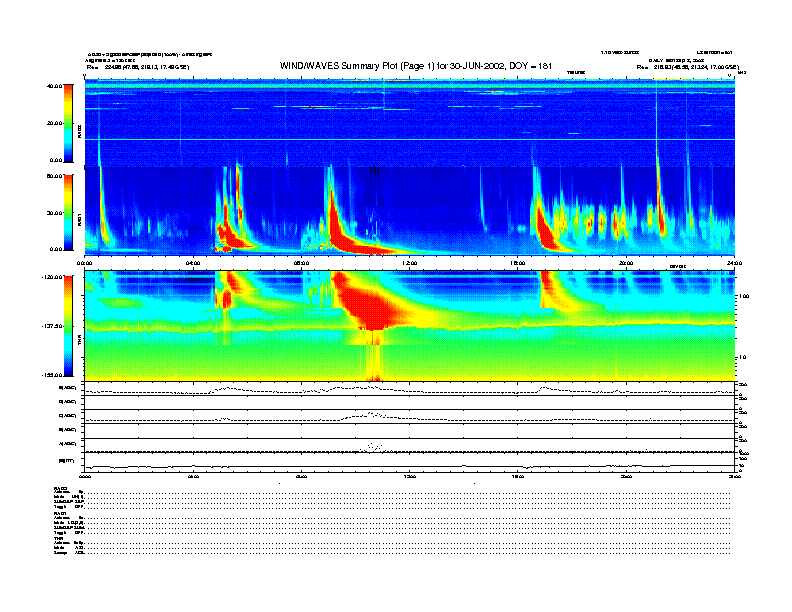Click the RAD2 header in status table
This screenshot has width=792, height=612.
point(60,488)
